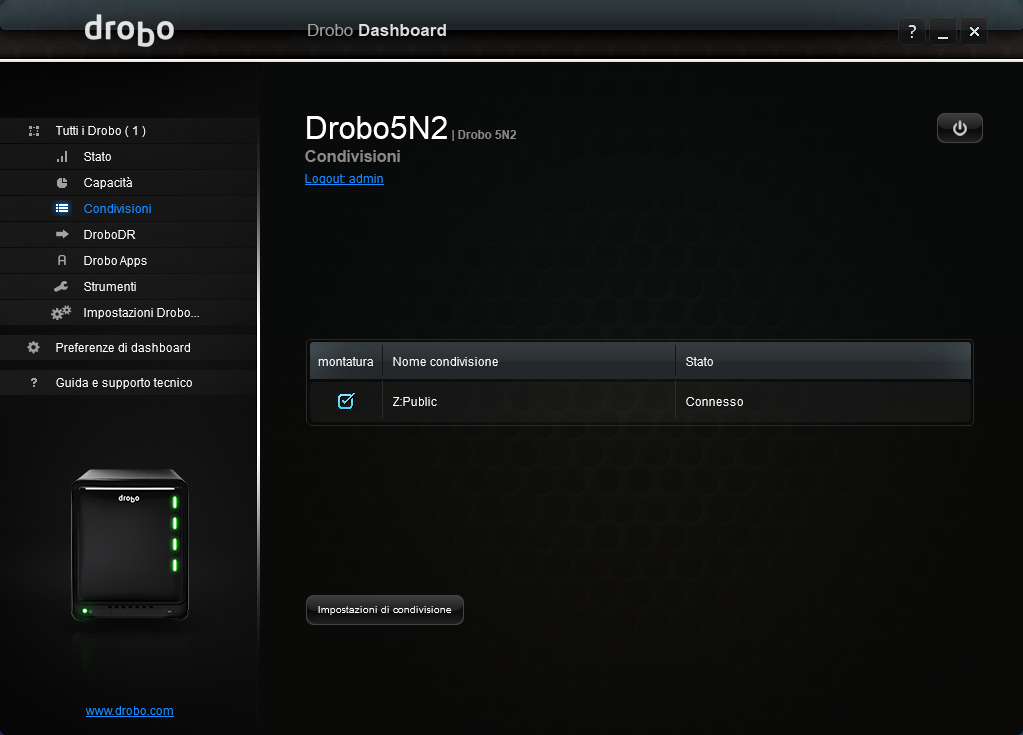
Task: Click the Impostazioni Drobo gears icon
Action: [62, 313]
